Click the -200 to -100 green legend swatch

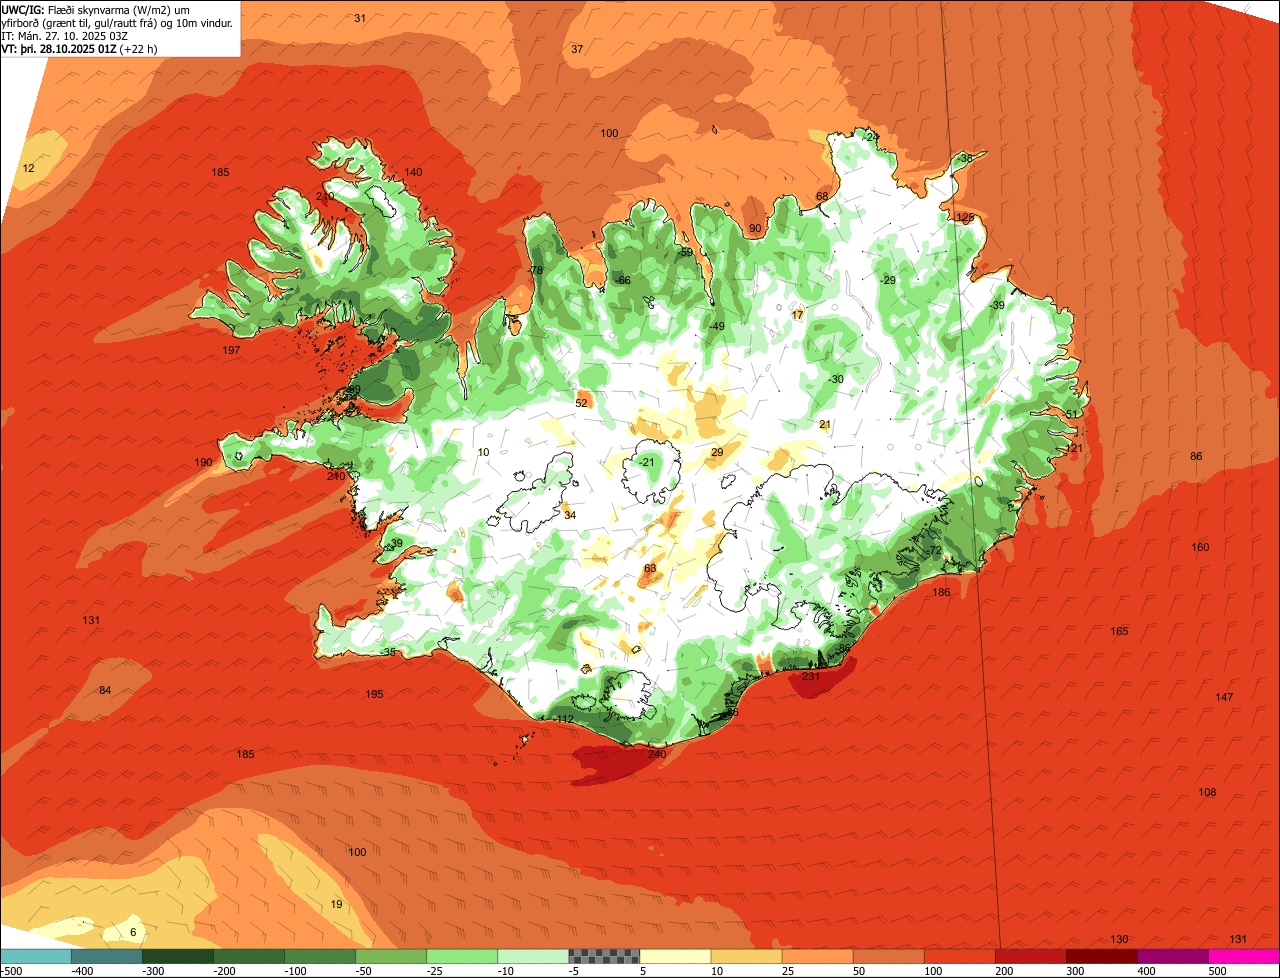(248, 956)
